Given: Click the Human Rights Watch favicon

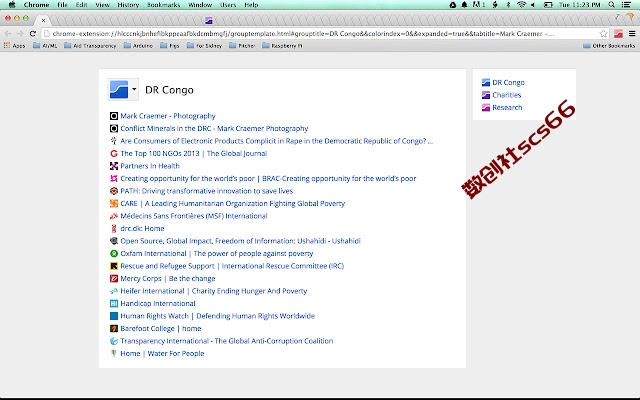Looking at the screenshot, I should (114, 316).
